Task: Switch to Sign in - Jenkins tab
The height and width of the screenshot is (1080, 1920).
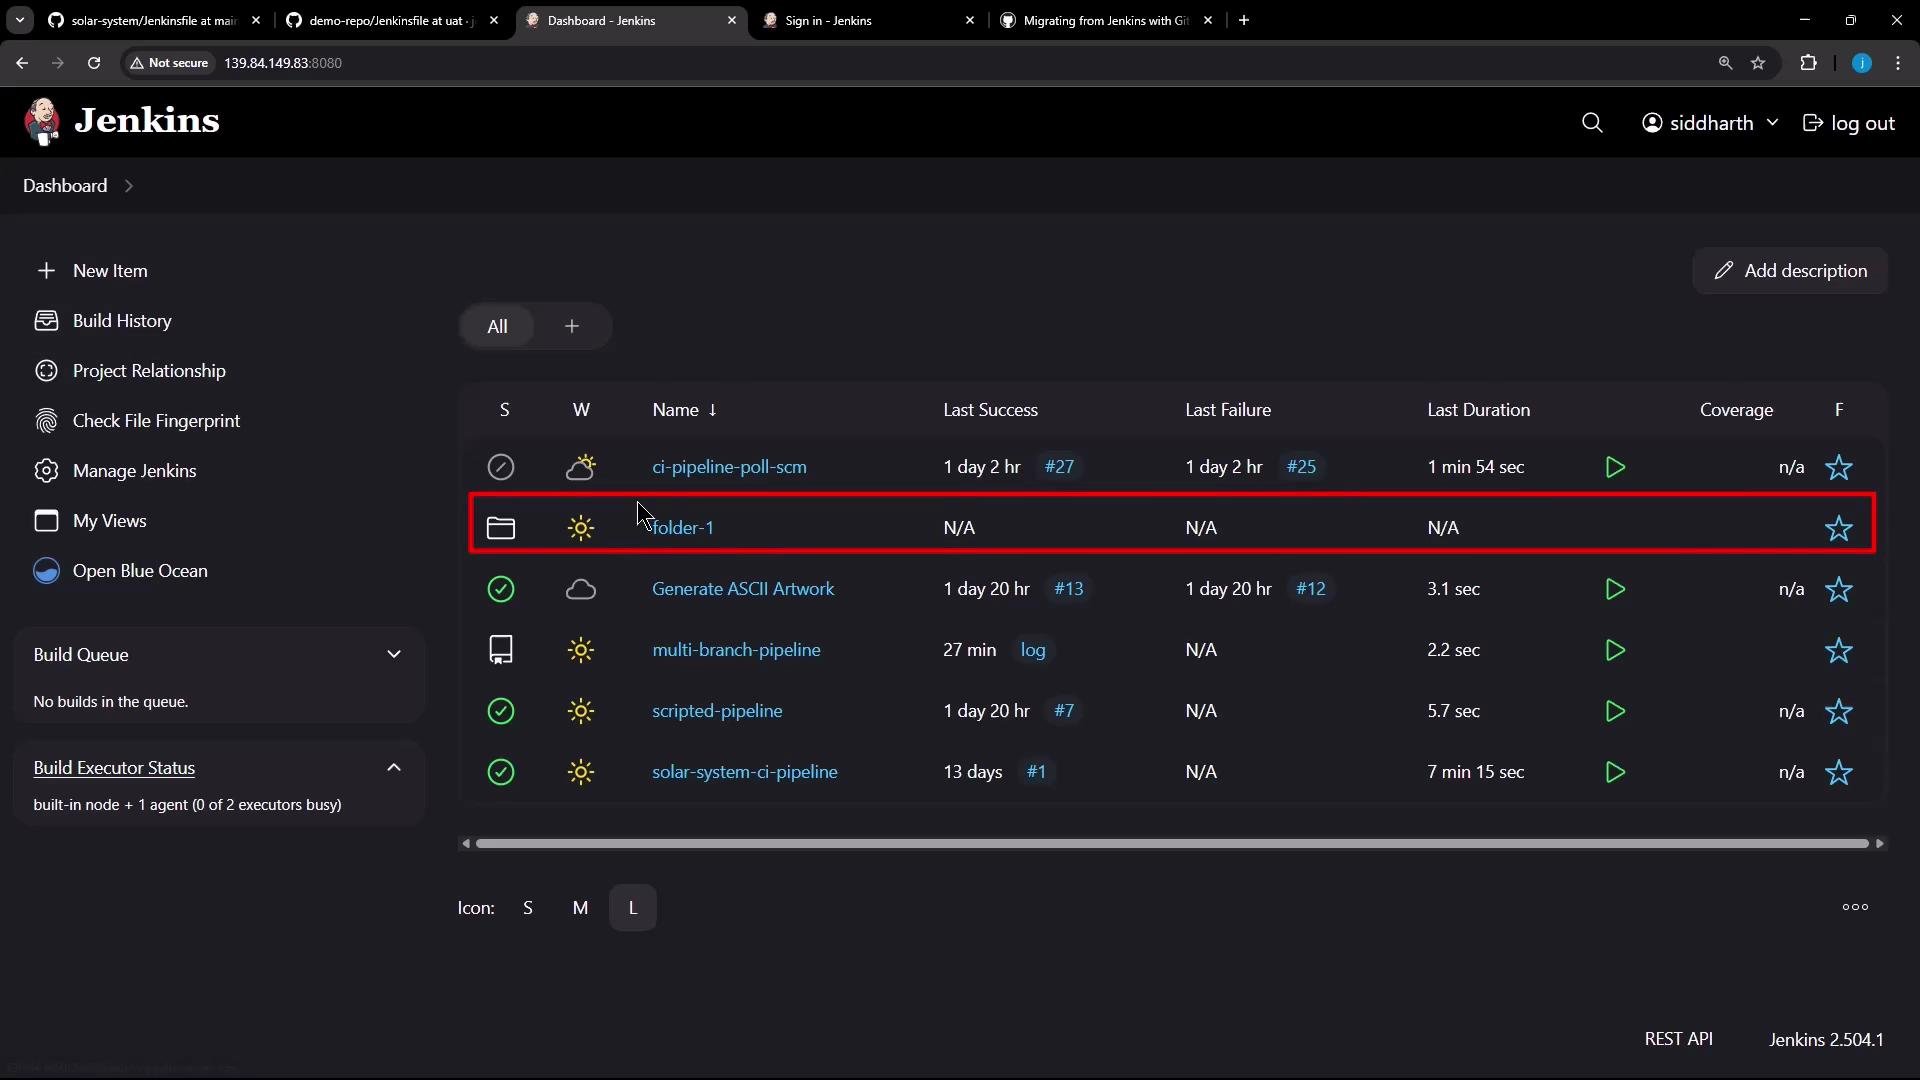Action: [x=869, y=20]
